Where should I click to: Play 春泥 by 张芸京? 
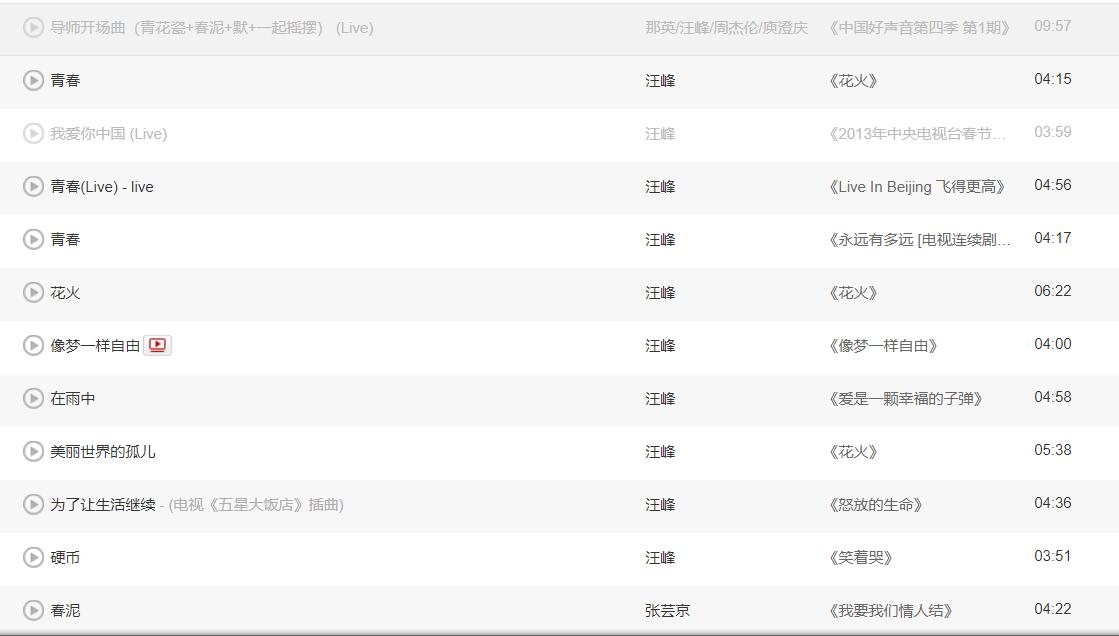point(33,610)
